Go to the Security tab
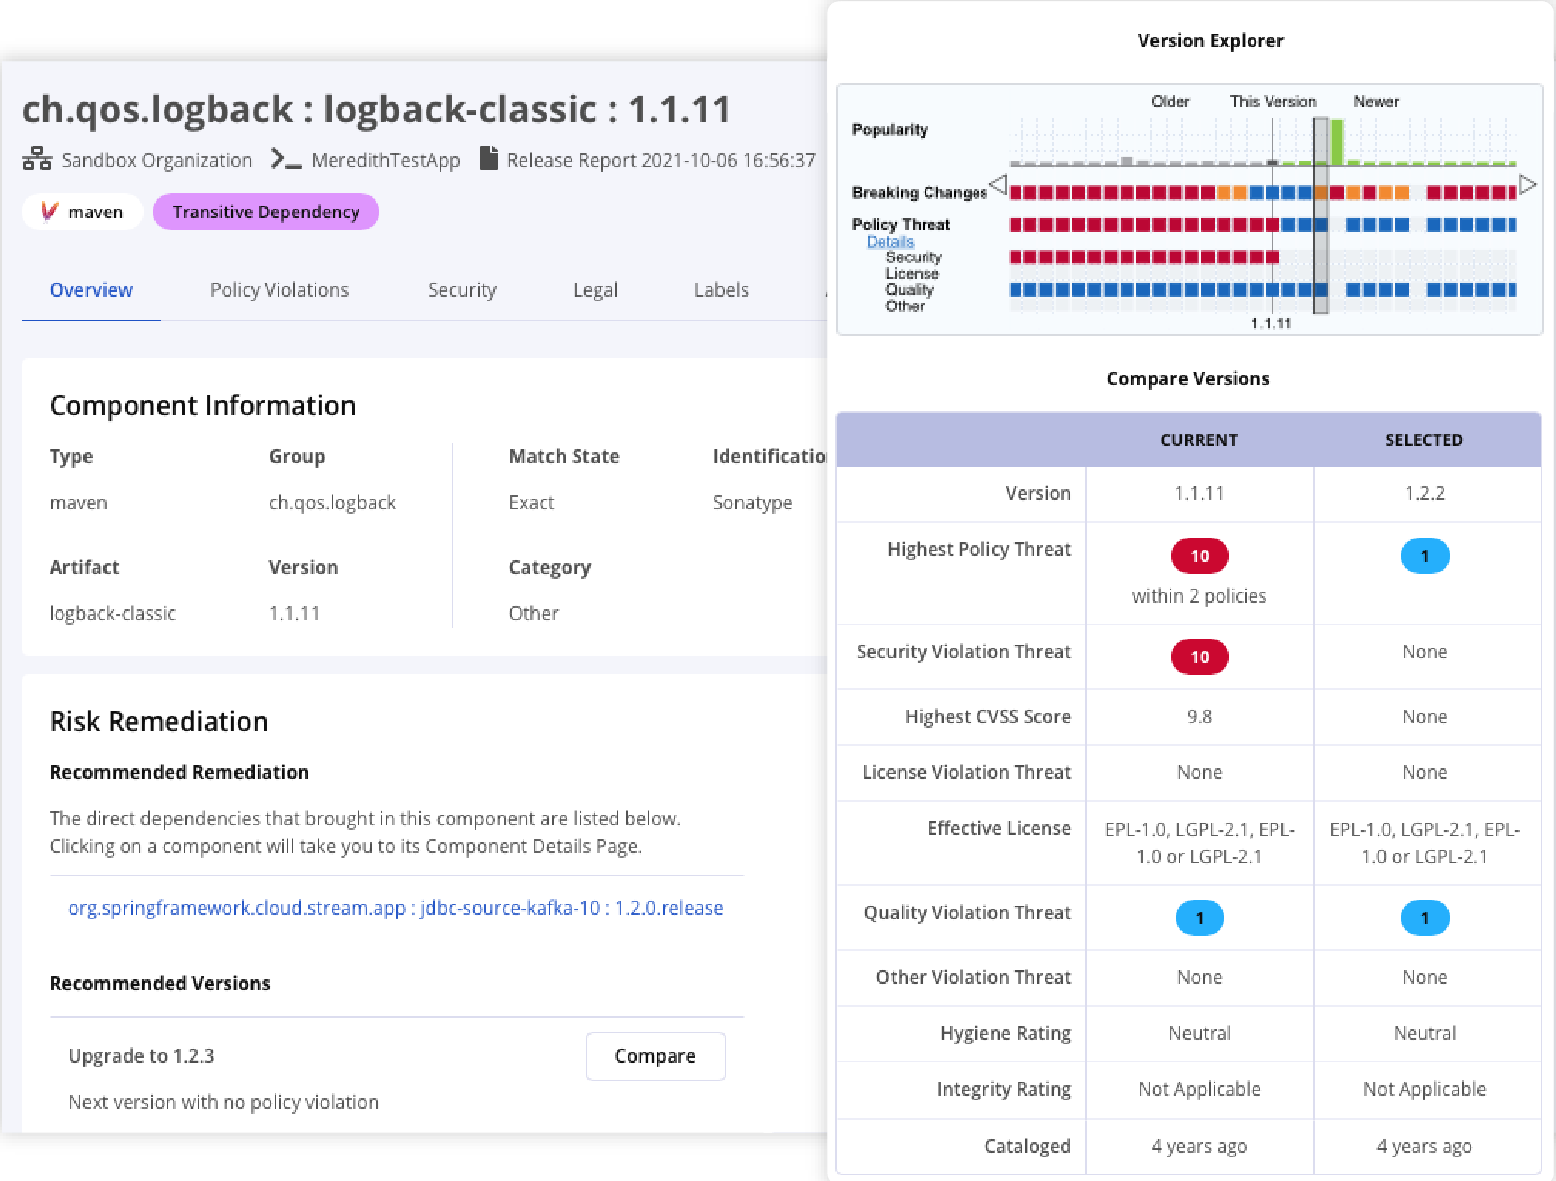This screenshot has height=1181, width=1556. point(462,290)
